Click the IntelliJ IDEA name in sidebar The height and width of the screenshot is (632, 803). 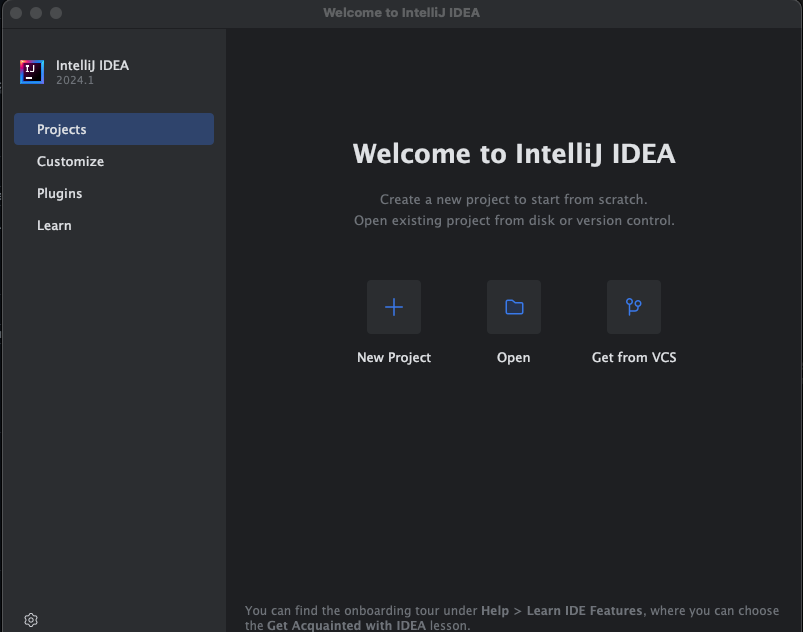(x=92, y=66)
